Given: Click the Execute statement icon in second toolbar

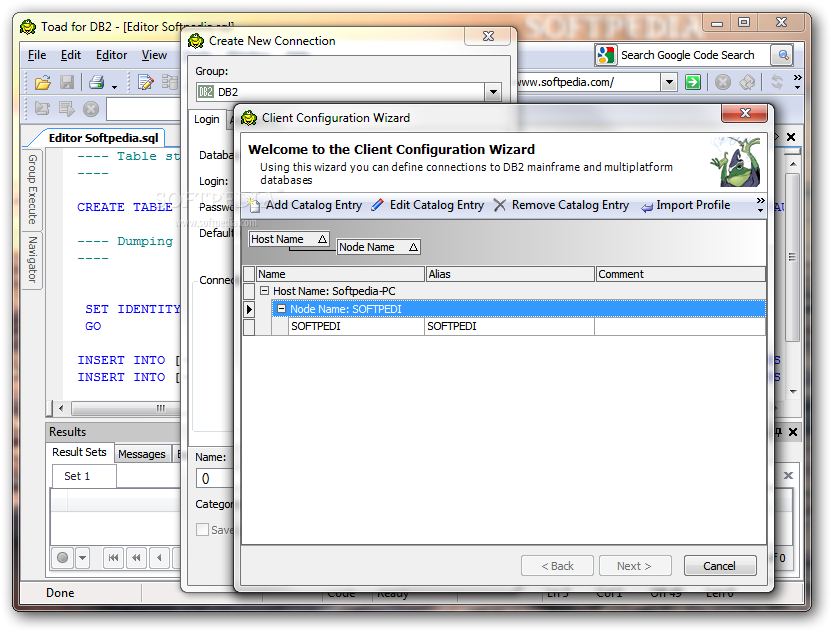Looking at the screenshot, I should (x=42, y=109).
